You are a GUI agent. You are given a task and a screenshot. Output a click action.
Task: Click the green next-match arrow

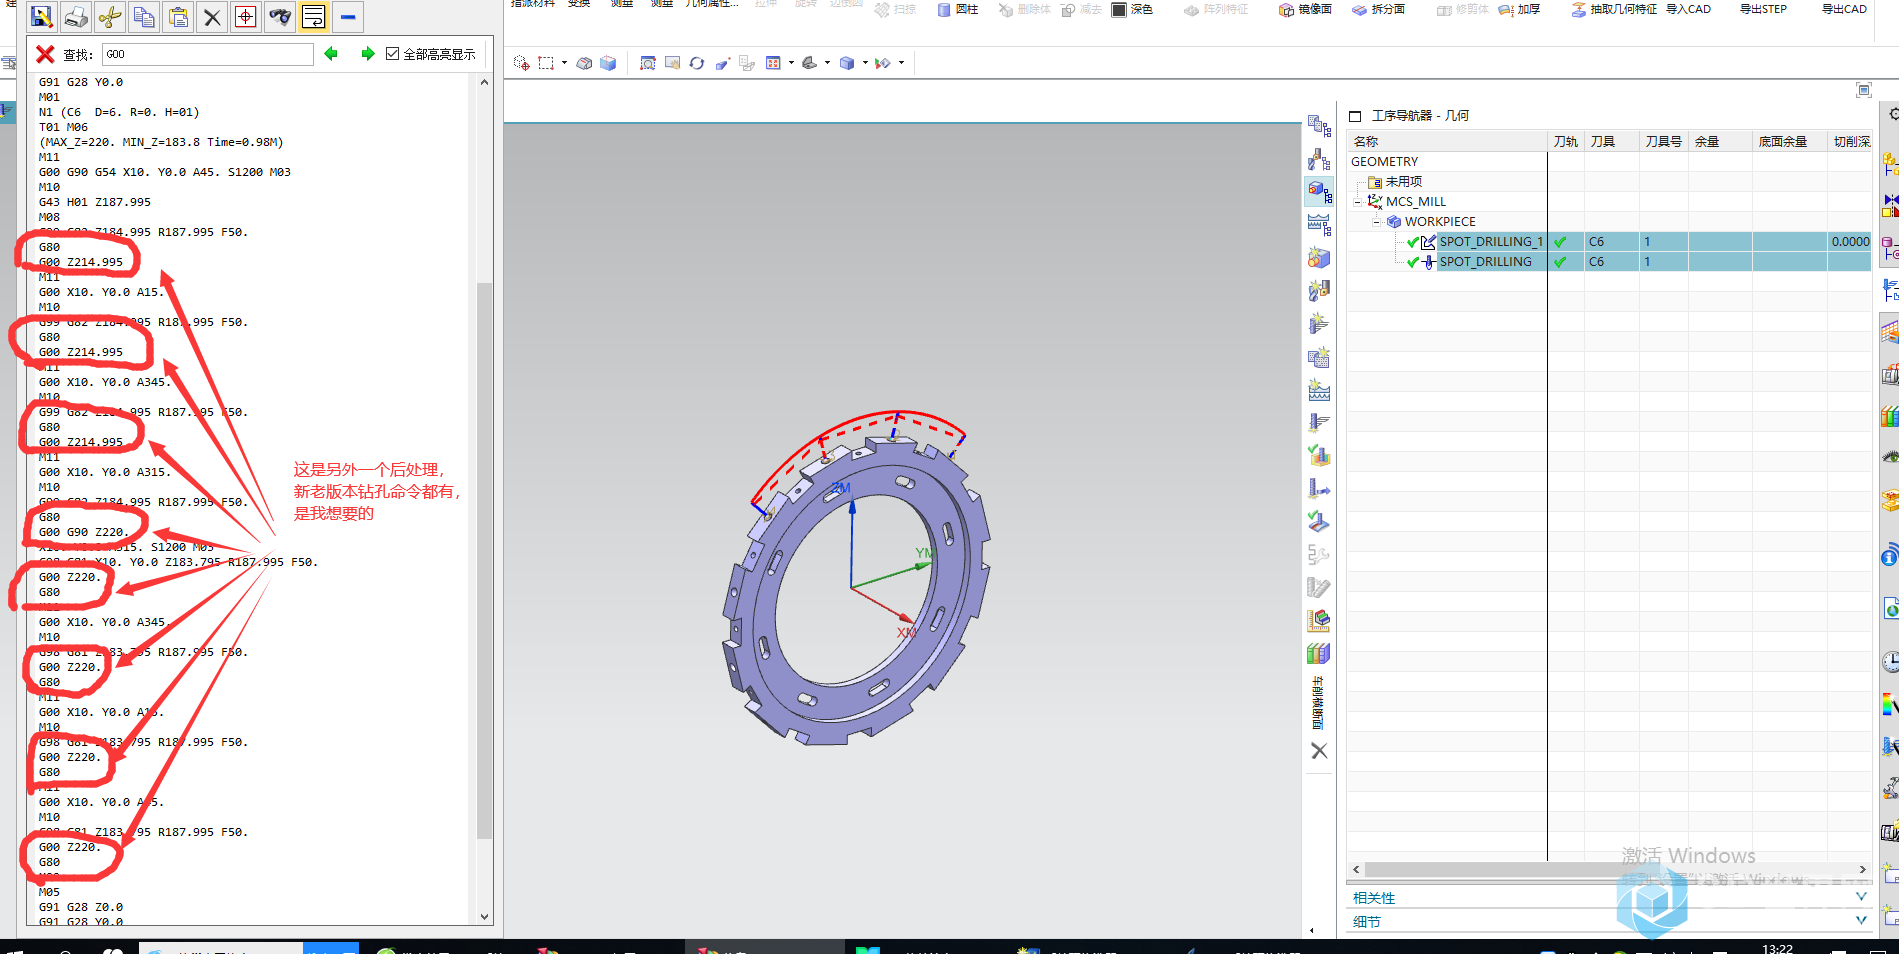click(x=367, y=54)
